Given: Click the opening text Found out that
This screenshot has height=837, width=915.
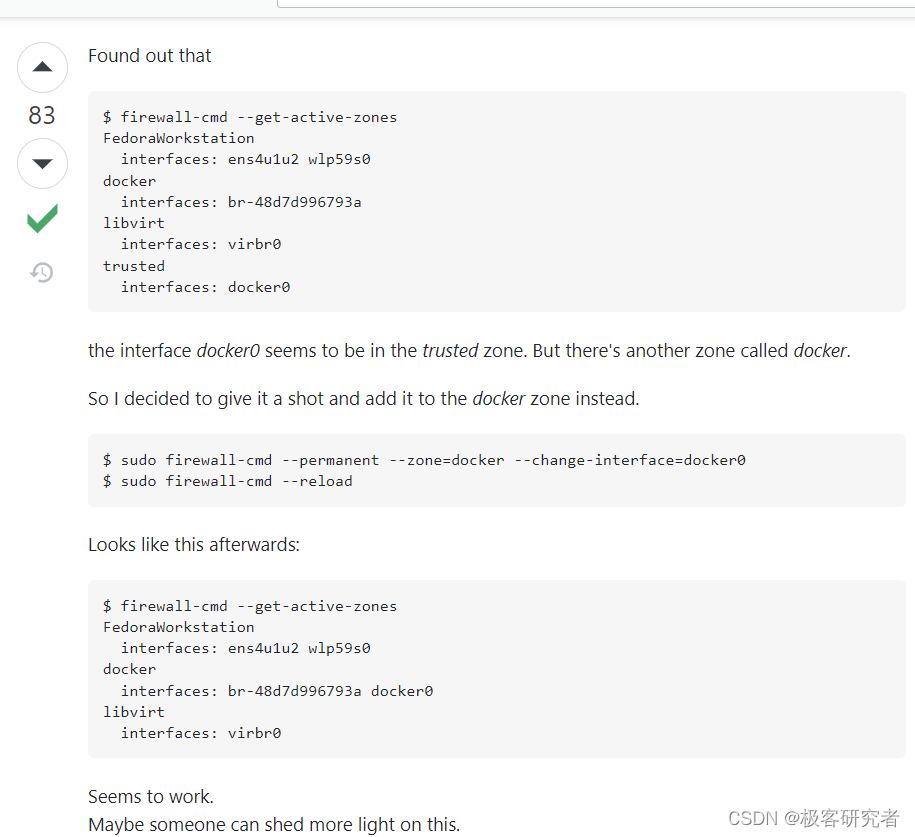Looking at the screenshot, I should pos(149,56).
